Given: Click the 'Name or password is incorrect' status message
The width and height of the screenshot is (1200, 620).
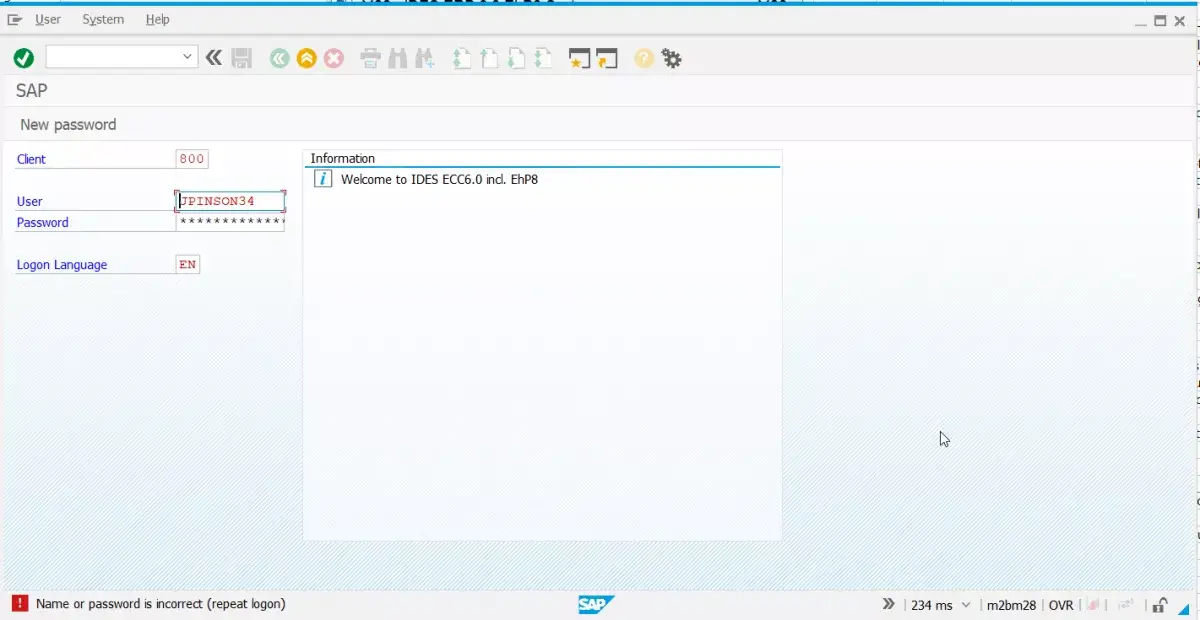Looking at the screenshot, I should coord(161,604).
